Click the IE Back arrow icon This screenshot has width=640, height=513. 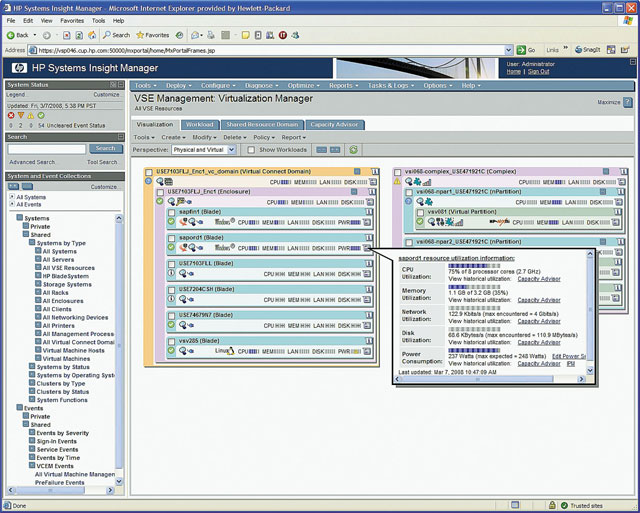point(11,36)
